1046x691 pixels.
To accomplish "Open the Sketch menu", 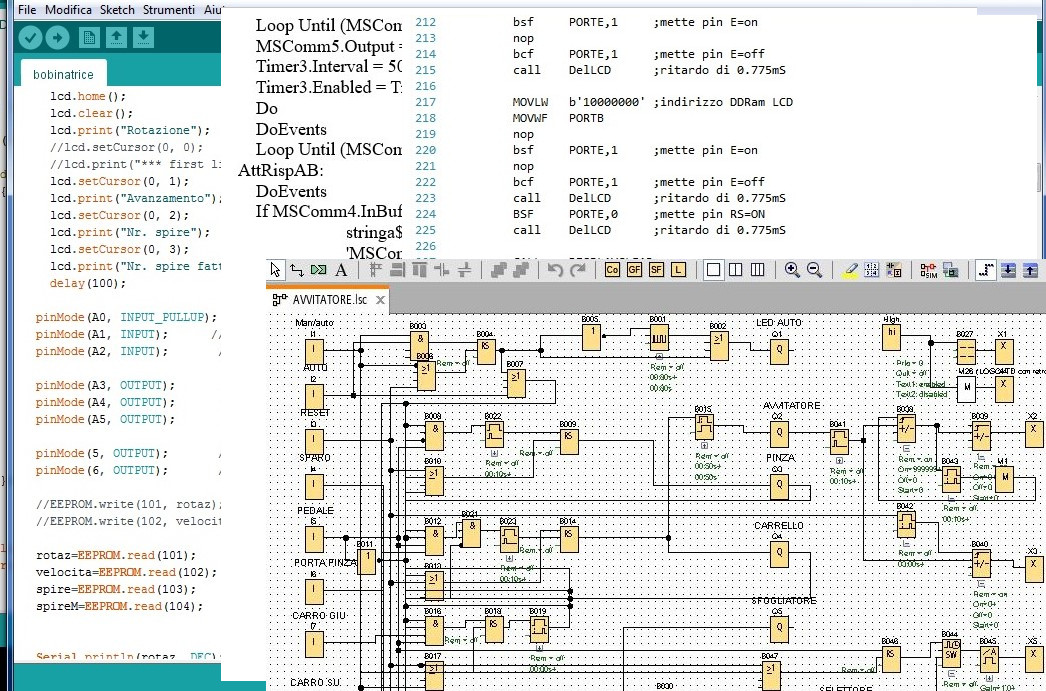I will pyautogui.click(x=117, y=9).
